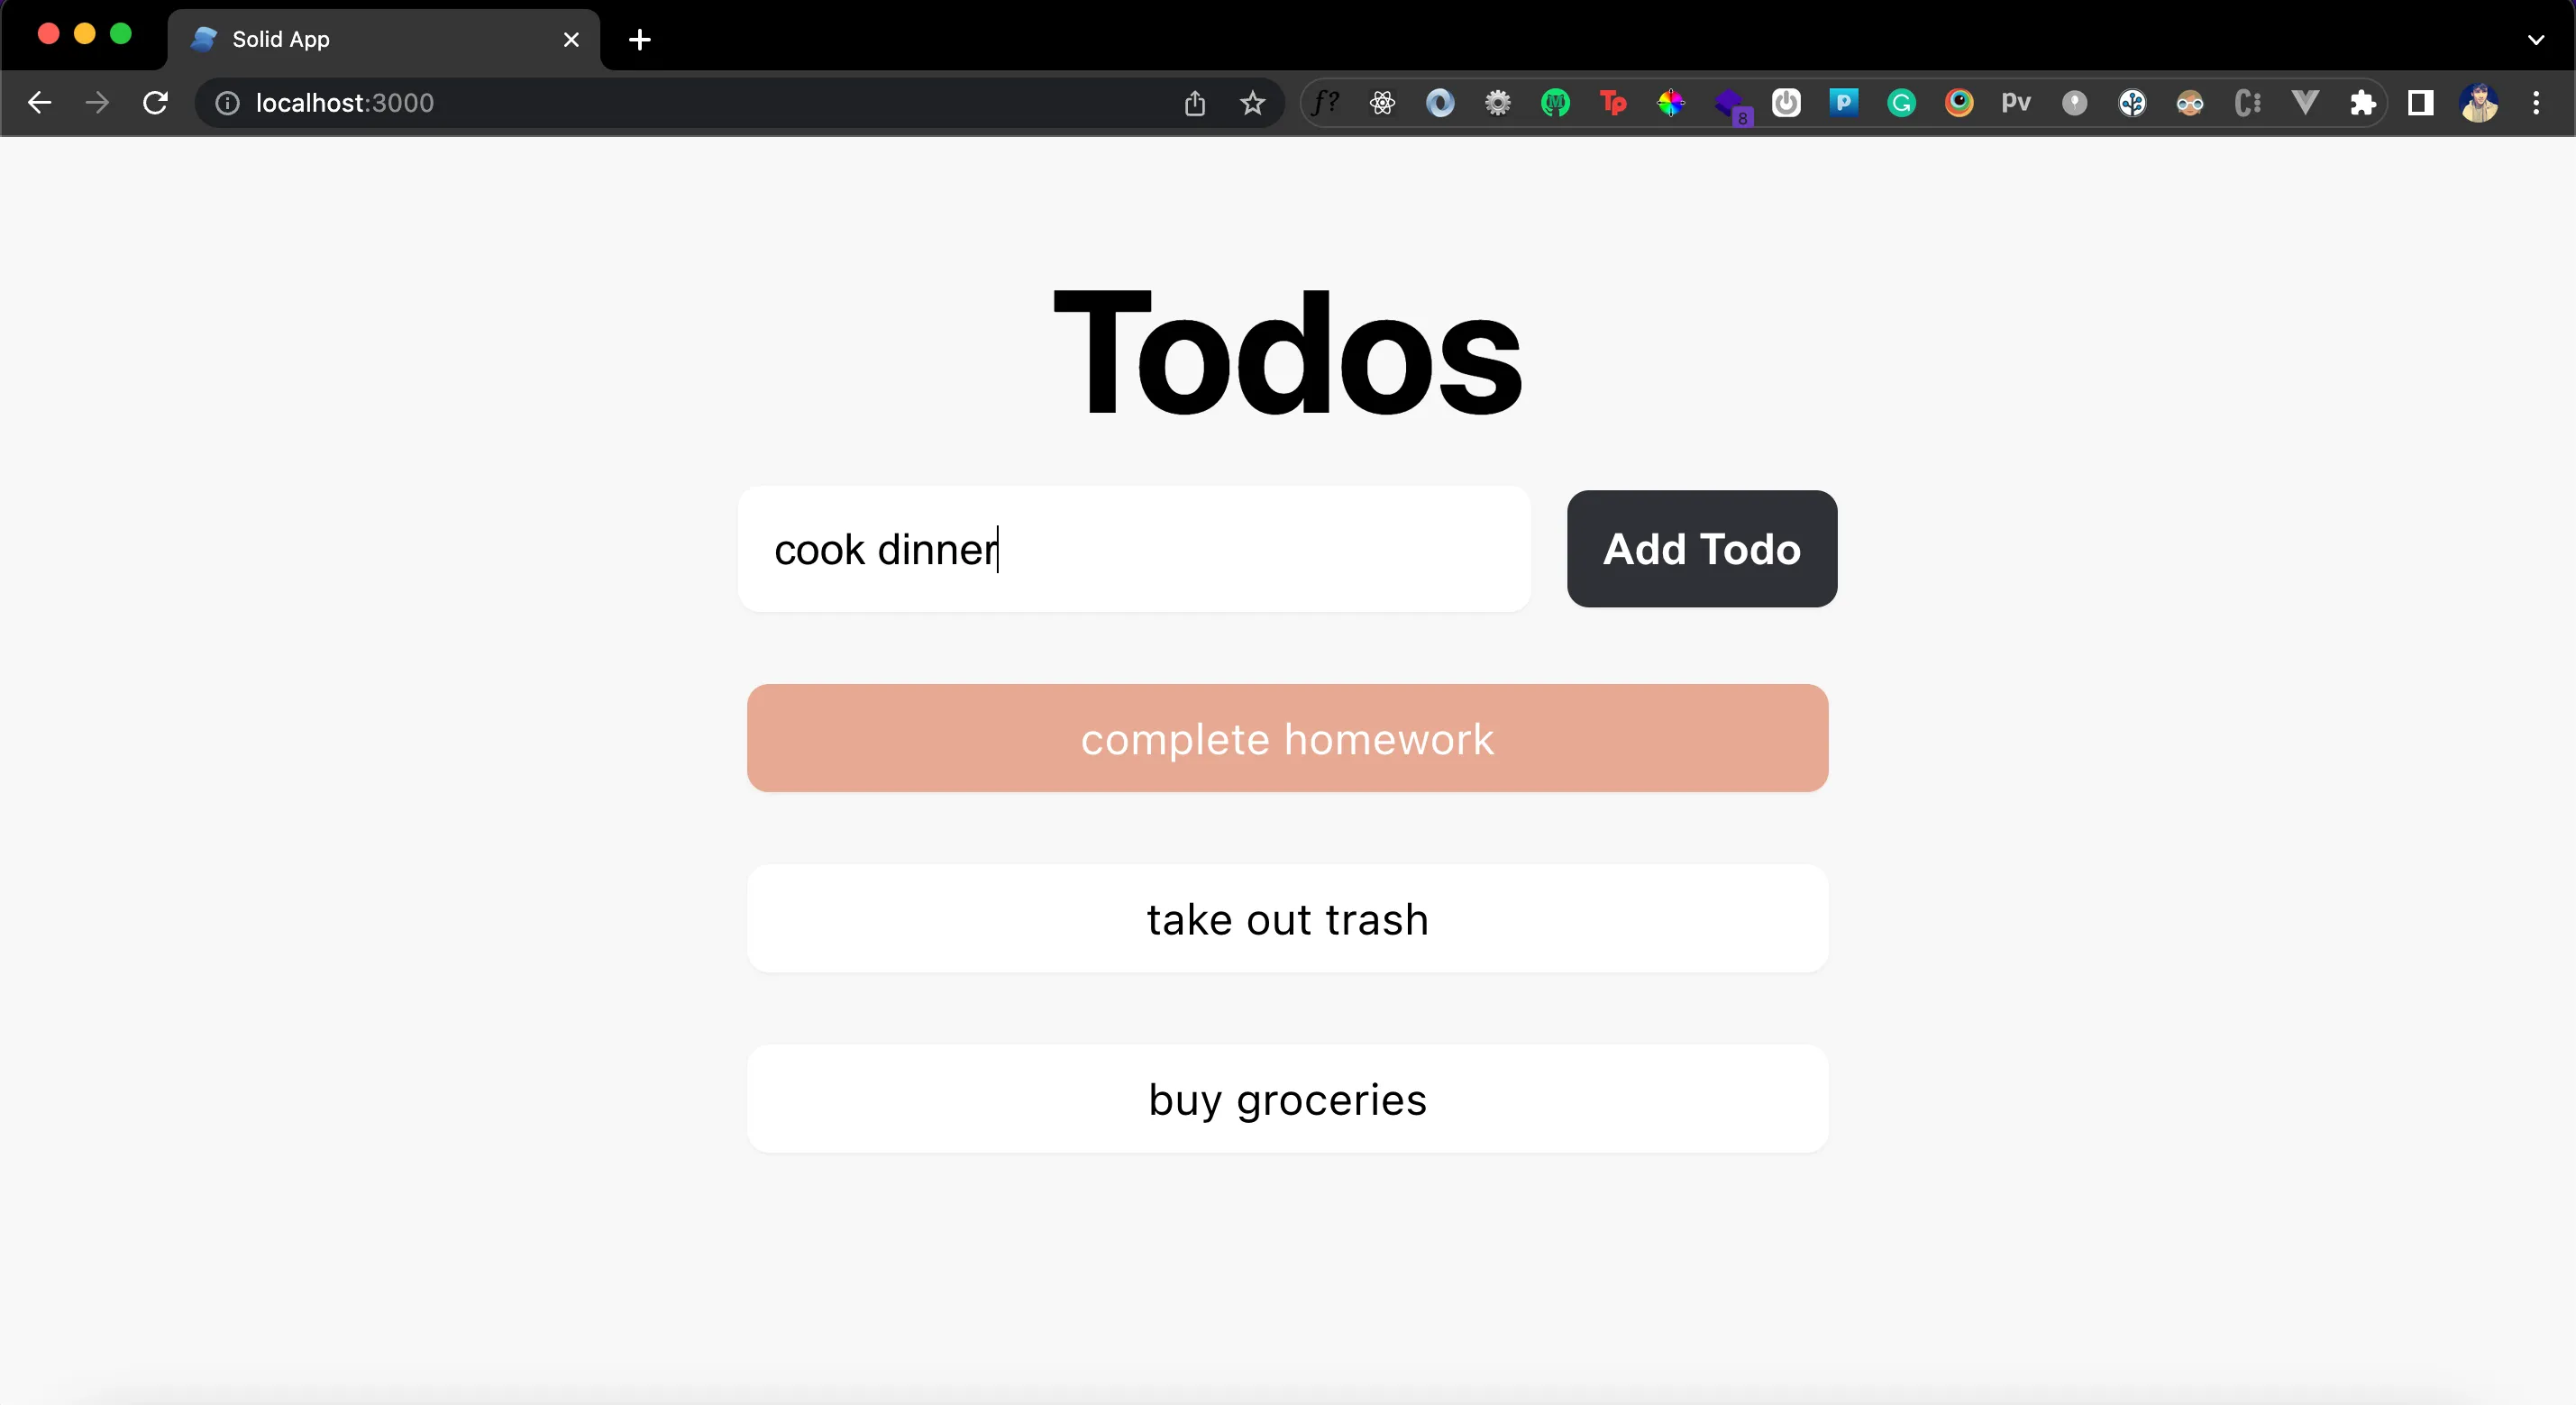The height and width of the screenshot is (1405, 2576).
Task: Click the share icon in the address bar
Action: coord(1193,103)
